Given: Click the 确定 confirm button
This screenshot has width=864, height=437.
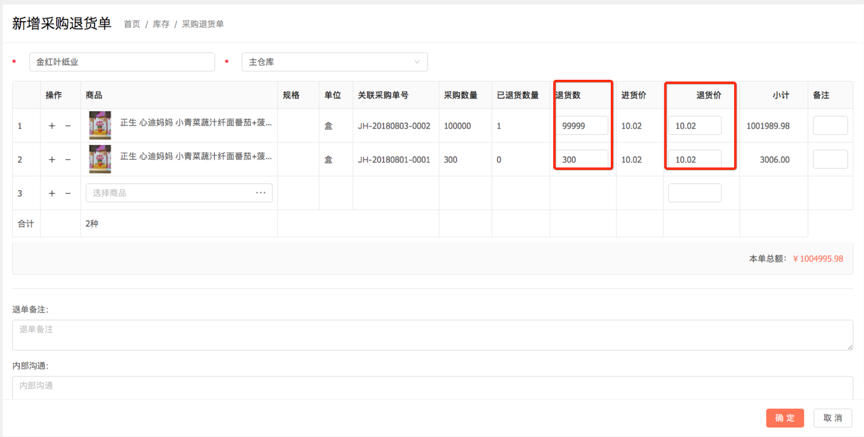Looking at the screenshot, I should [x=785, y=418].
